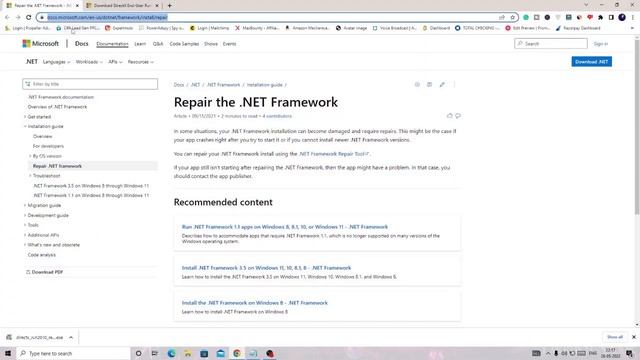Open the Windows Start menu
640x360 pixels.
(8, 353)
